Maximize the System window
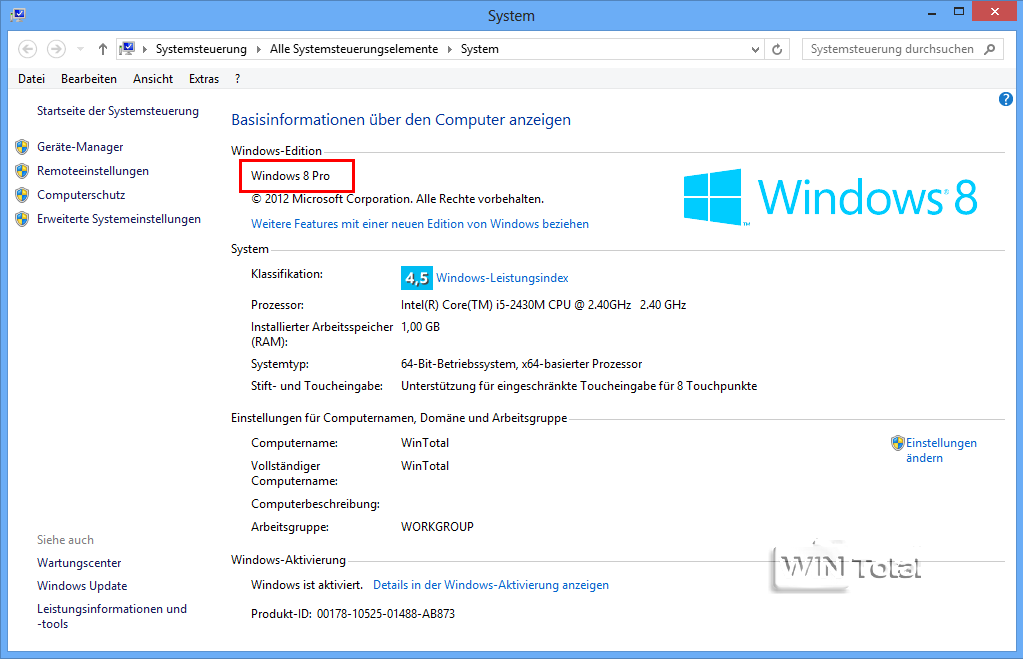Screen dimensions: 1023x659 (958, 12)
